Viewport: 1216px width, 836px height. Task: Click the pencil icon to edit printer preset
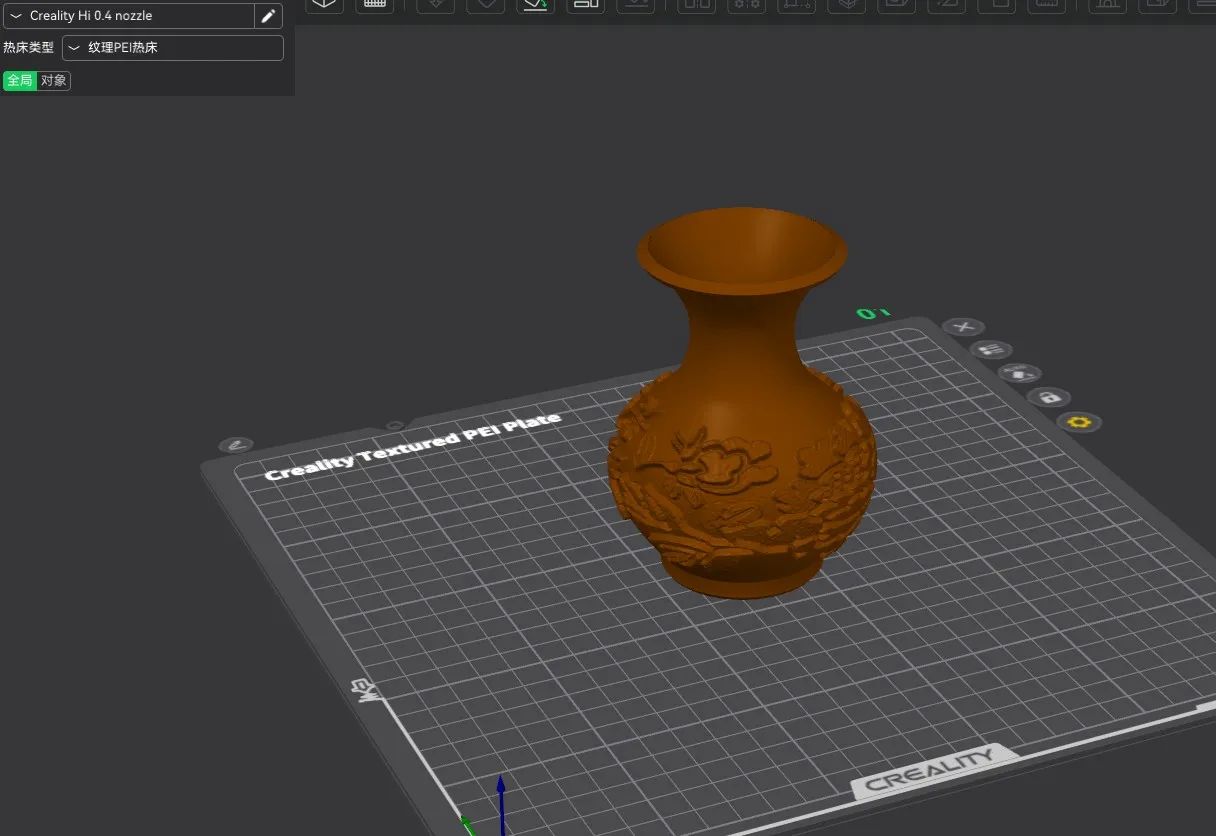(x=268, y=16)
